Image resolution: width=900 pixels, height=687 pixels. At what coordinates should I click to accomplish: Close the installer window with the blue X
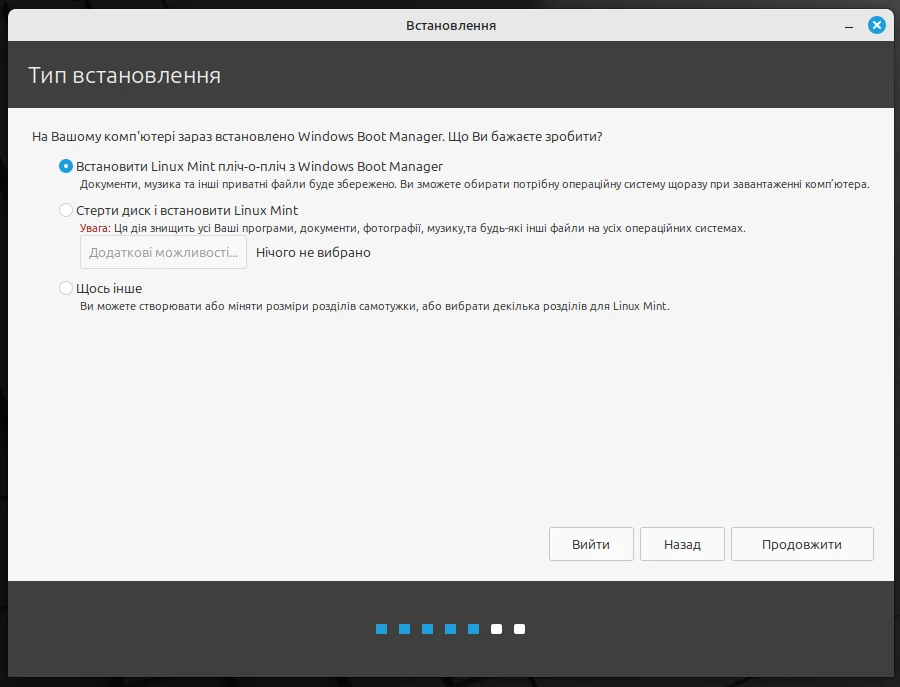point(876,25)
